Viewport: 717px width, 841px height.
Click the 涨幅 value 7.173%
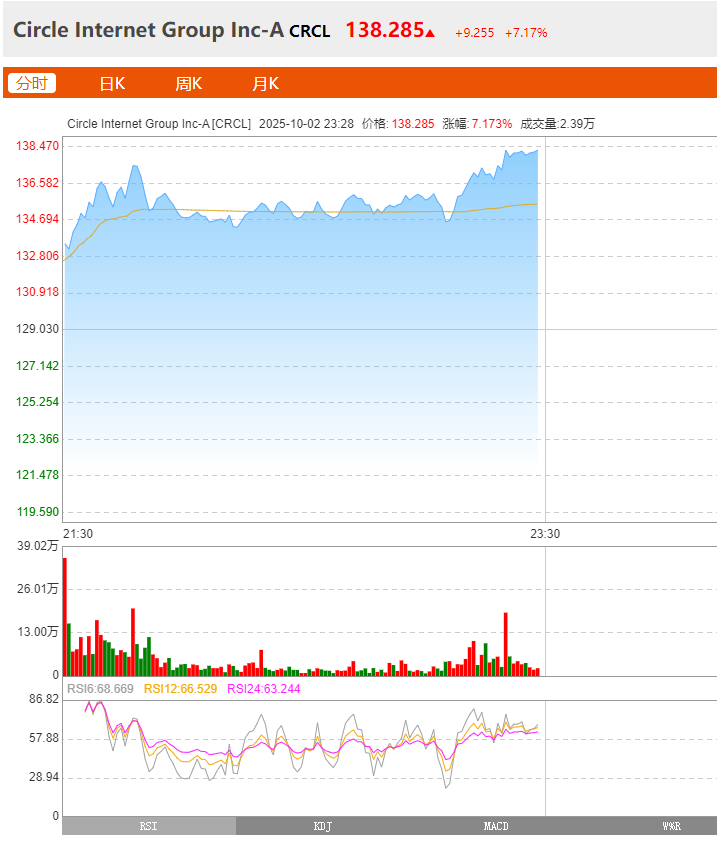click(x=492, y=124)
